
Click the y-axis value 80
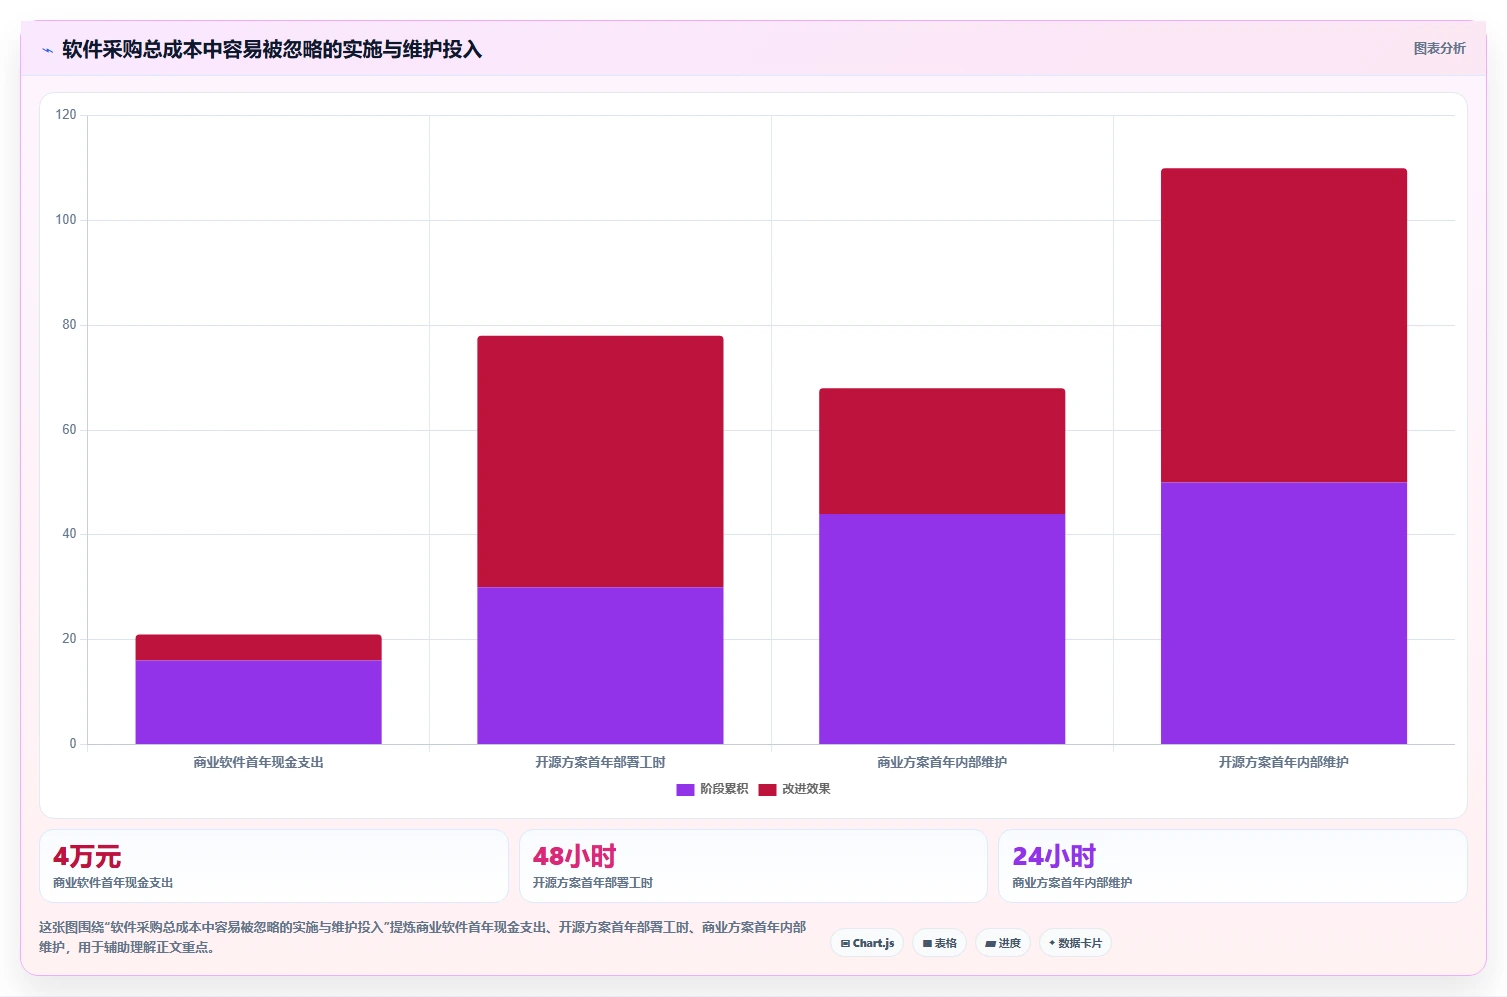point(69,325)
